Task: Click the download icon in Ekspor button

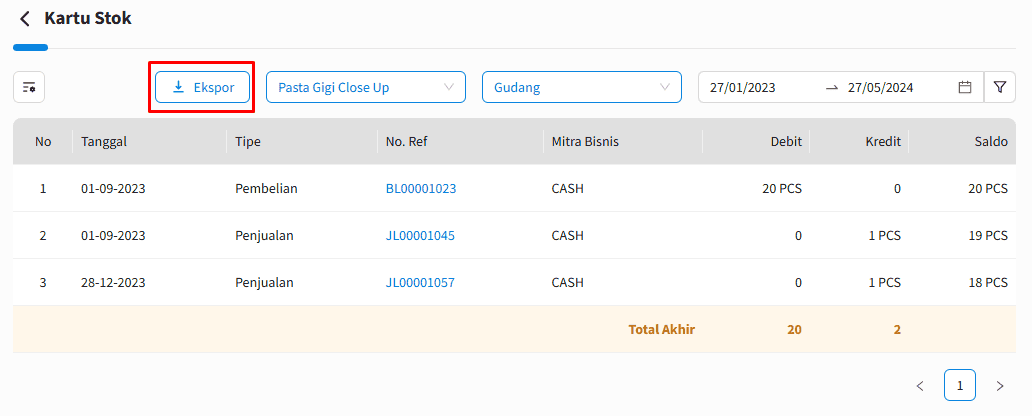Action: (x=178, y=87)
